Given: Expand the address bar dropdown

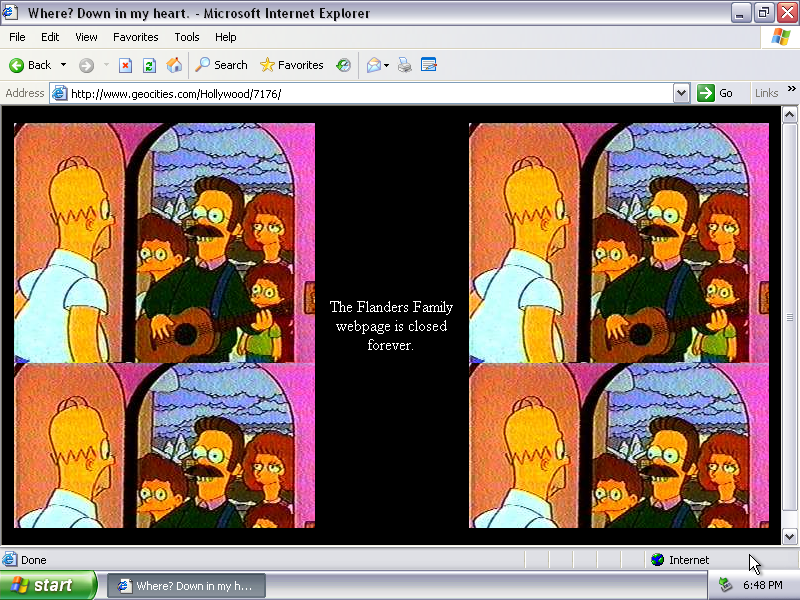Looking at the screenshot, I should (x=681, y=93).
